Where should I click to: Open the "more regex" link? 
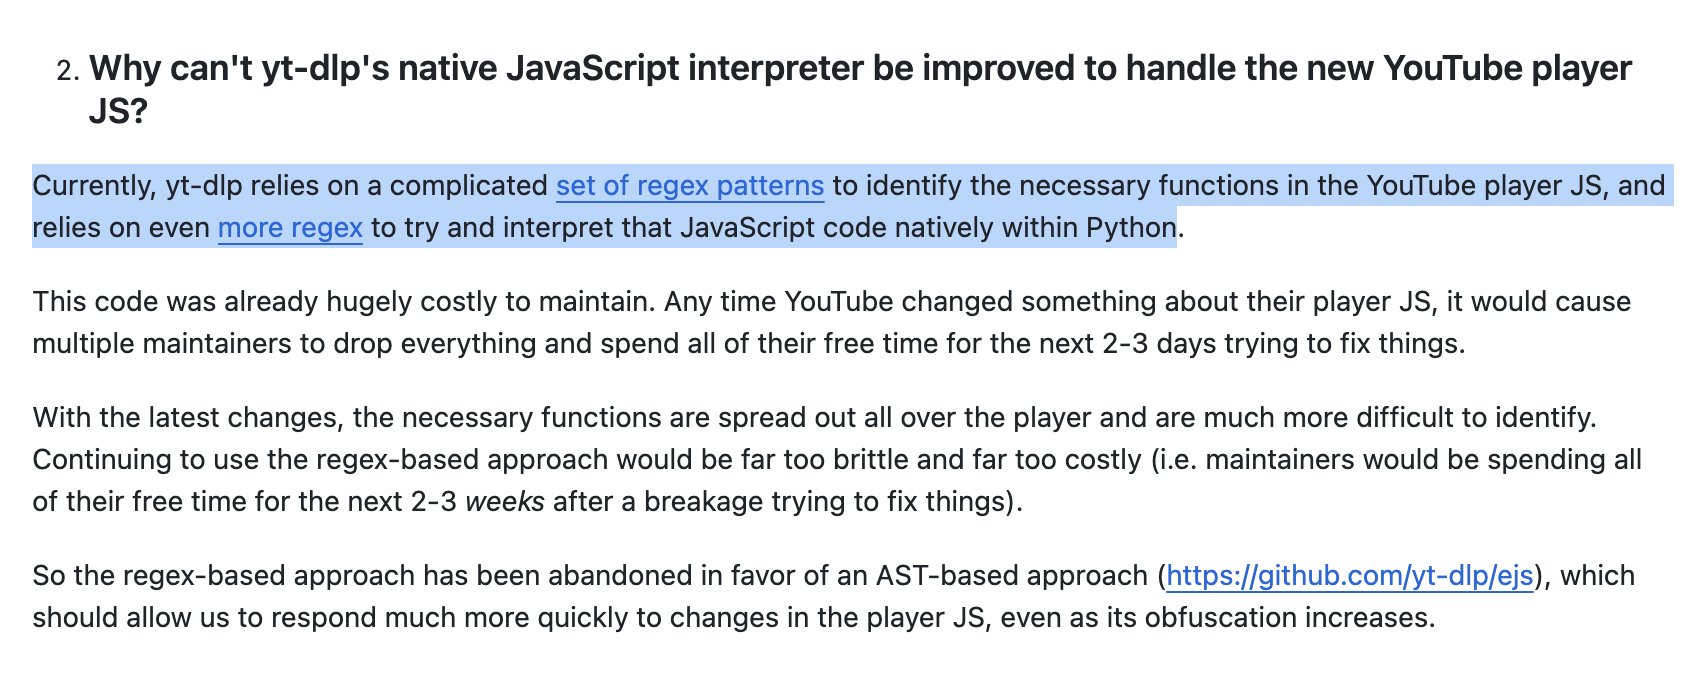[290, 228]
